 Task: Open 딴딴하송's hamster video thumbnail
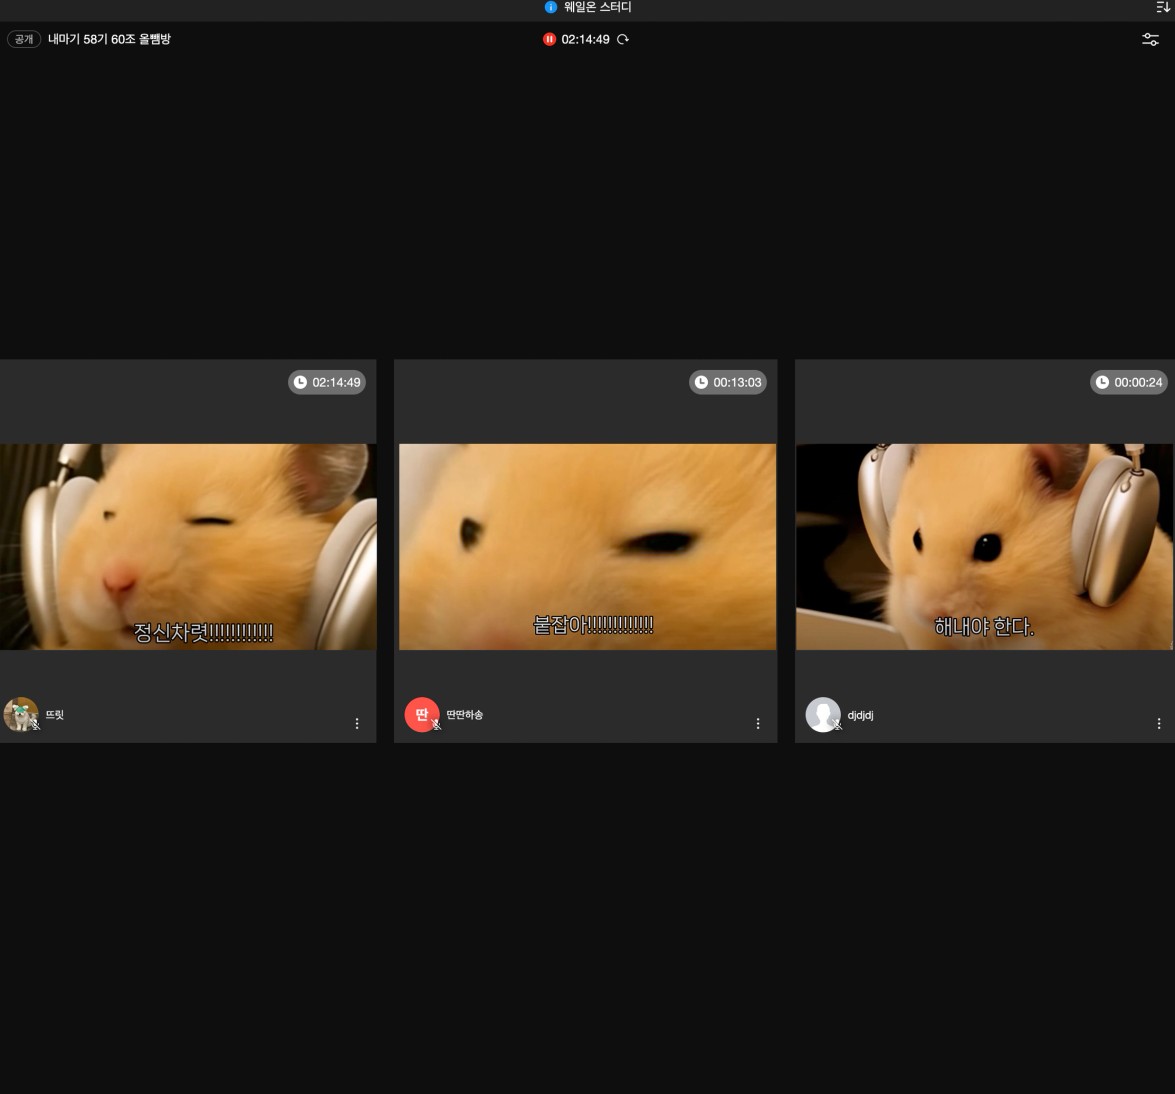[588, 547]
